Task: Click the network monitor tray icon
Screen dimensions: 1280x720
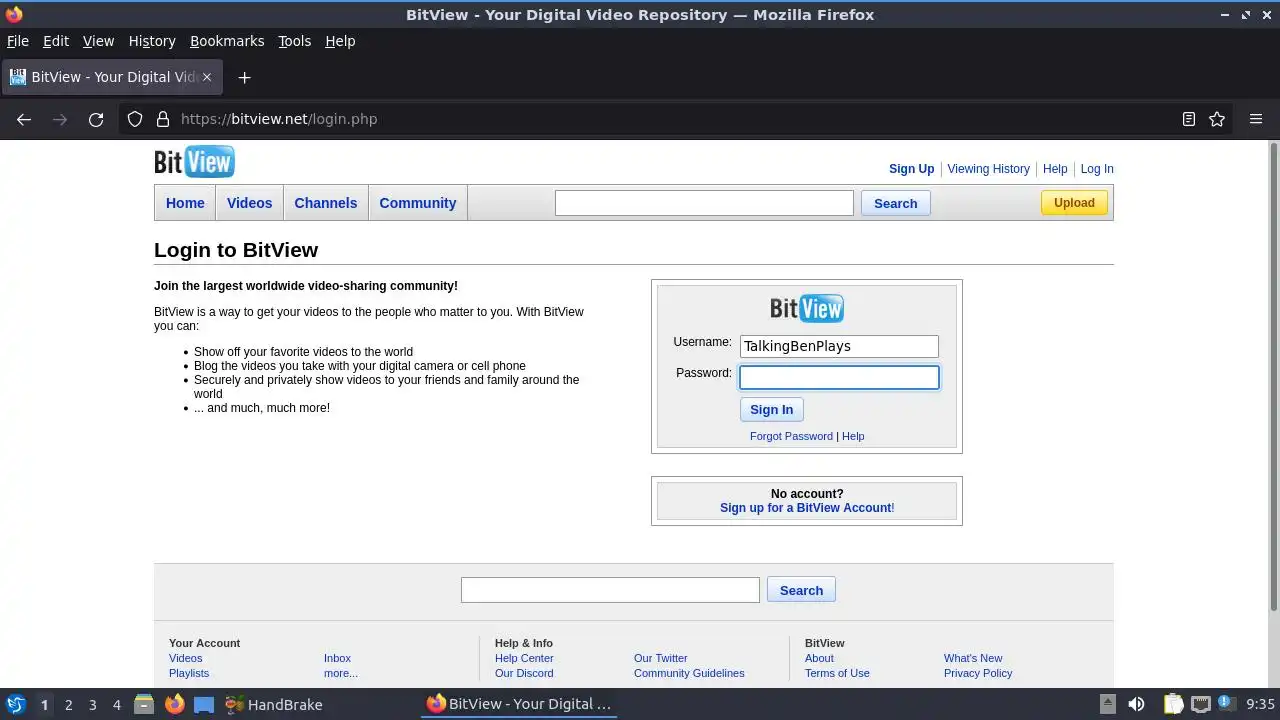Action: click(1200, 704)
